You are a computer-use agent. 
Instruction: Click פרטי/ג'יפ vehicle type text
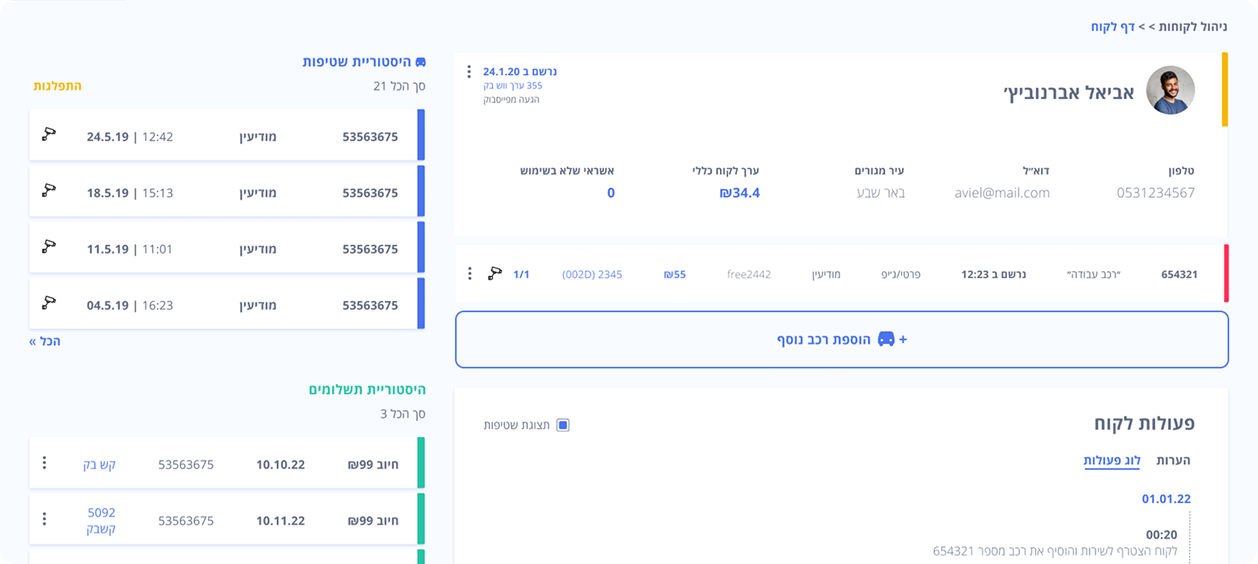[901, 274]
